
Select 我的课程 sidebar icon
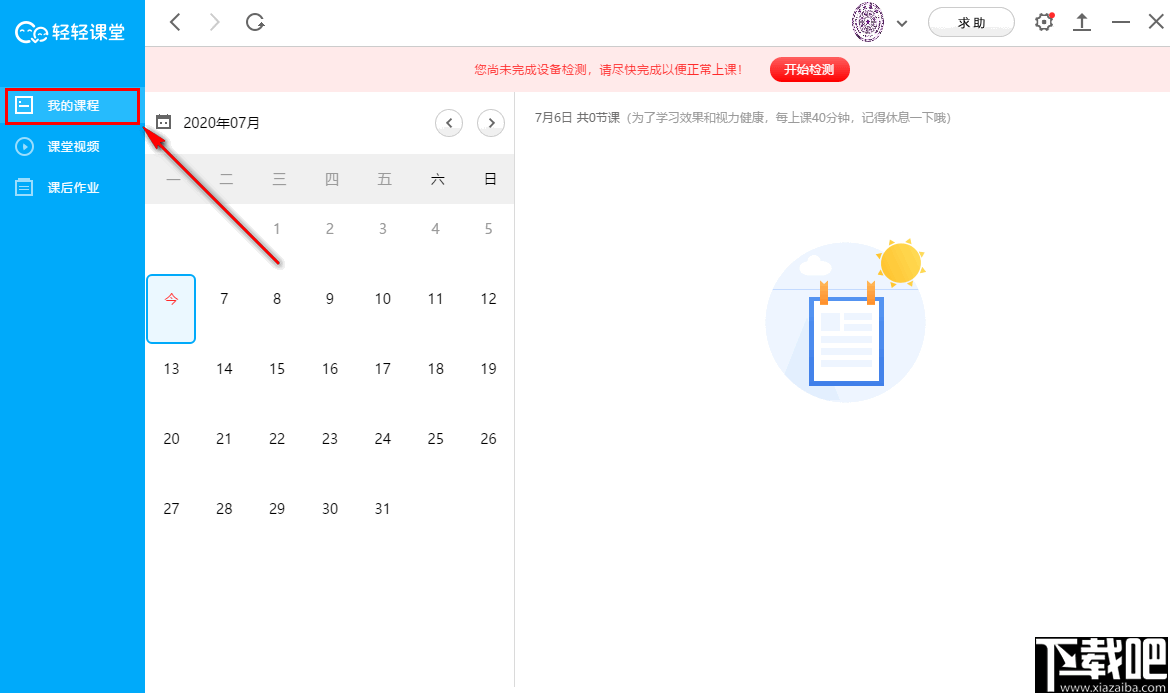22,105
